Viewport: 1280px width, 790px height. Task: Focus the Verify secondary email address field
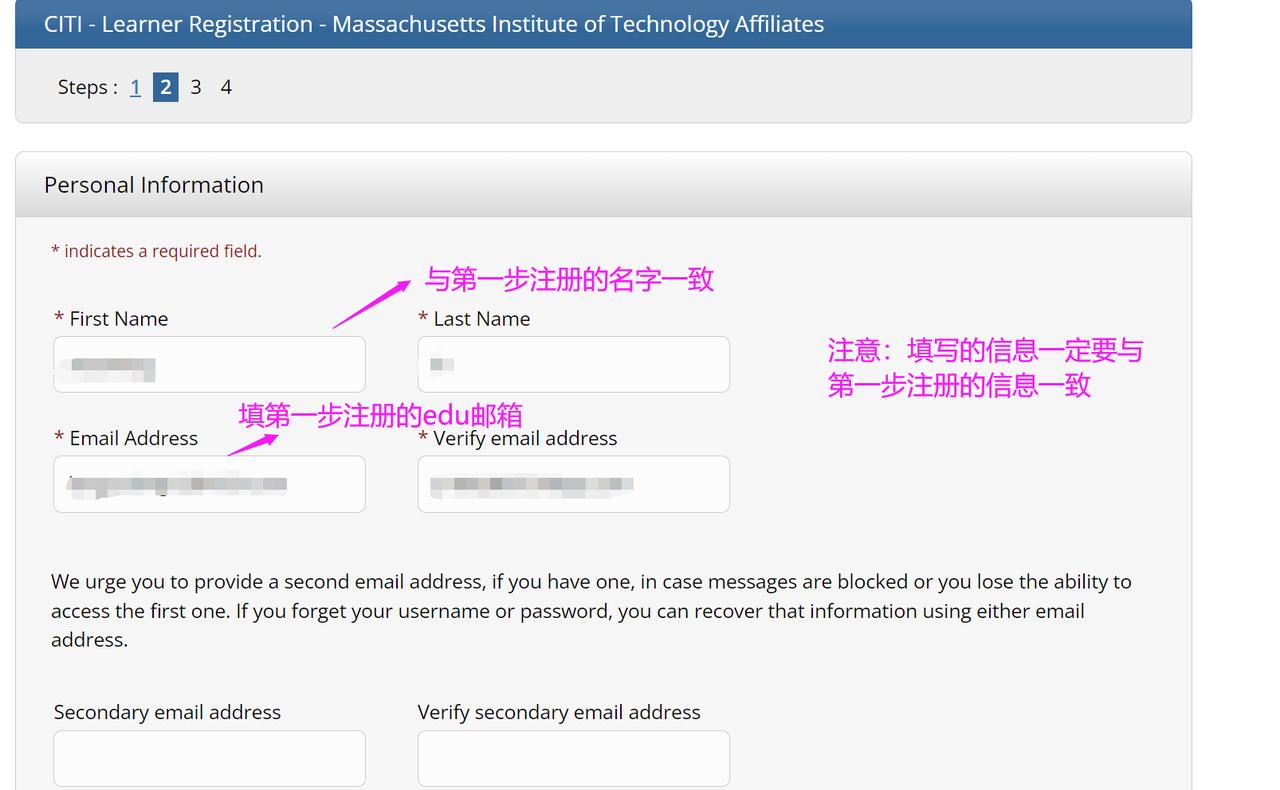(573, 758)
